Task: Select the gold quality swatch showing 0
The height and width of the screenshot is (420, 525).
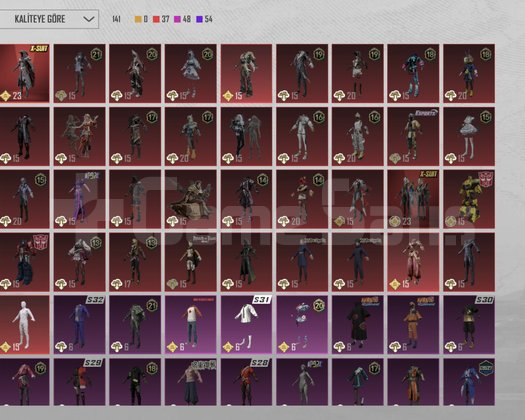Action: point(138,19)
